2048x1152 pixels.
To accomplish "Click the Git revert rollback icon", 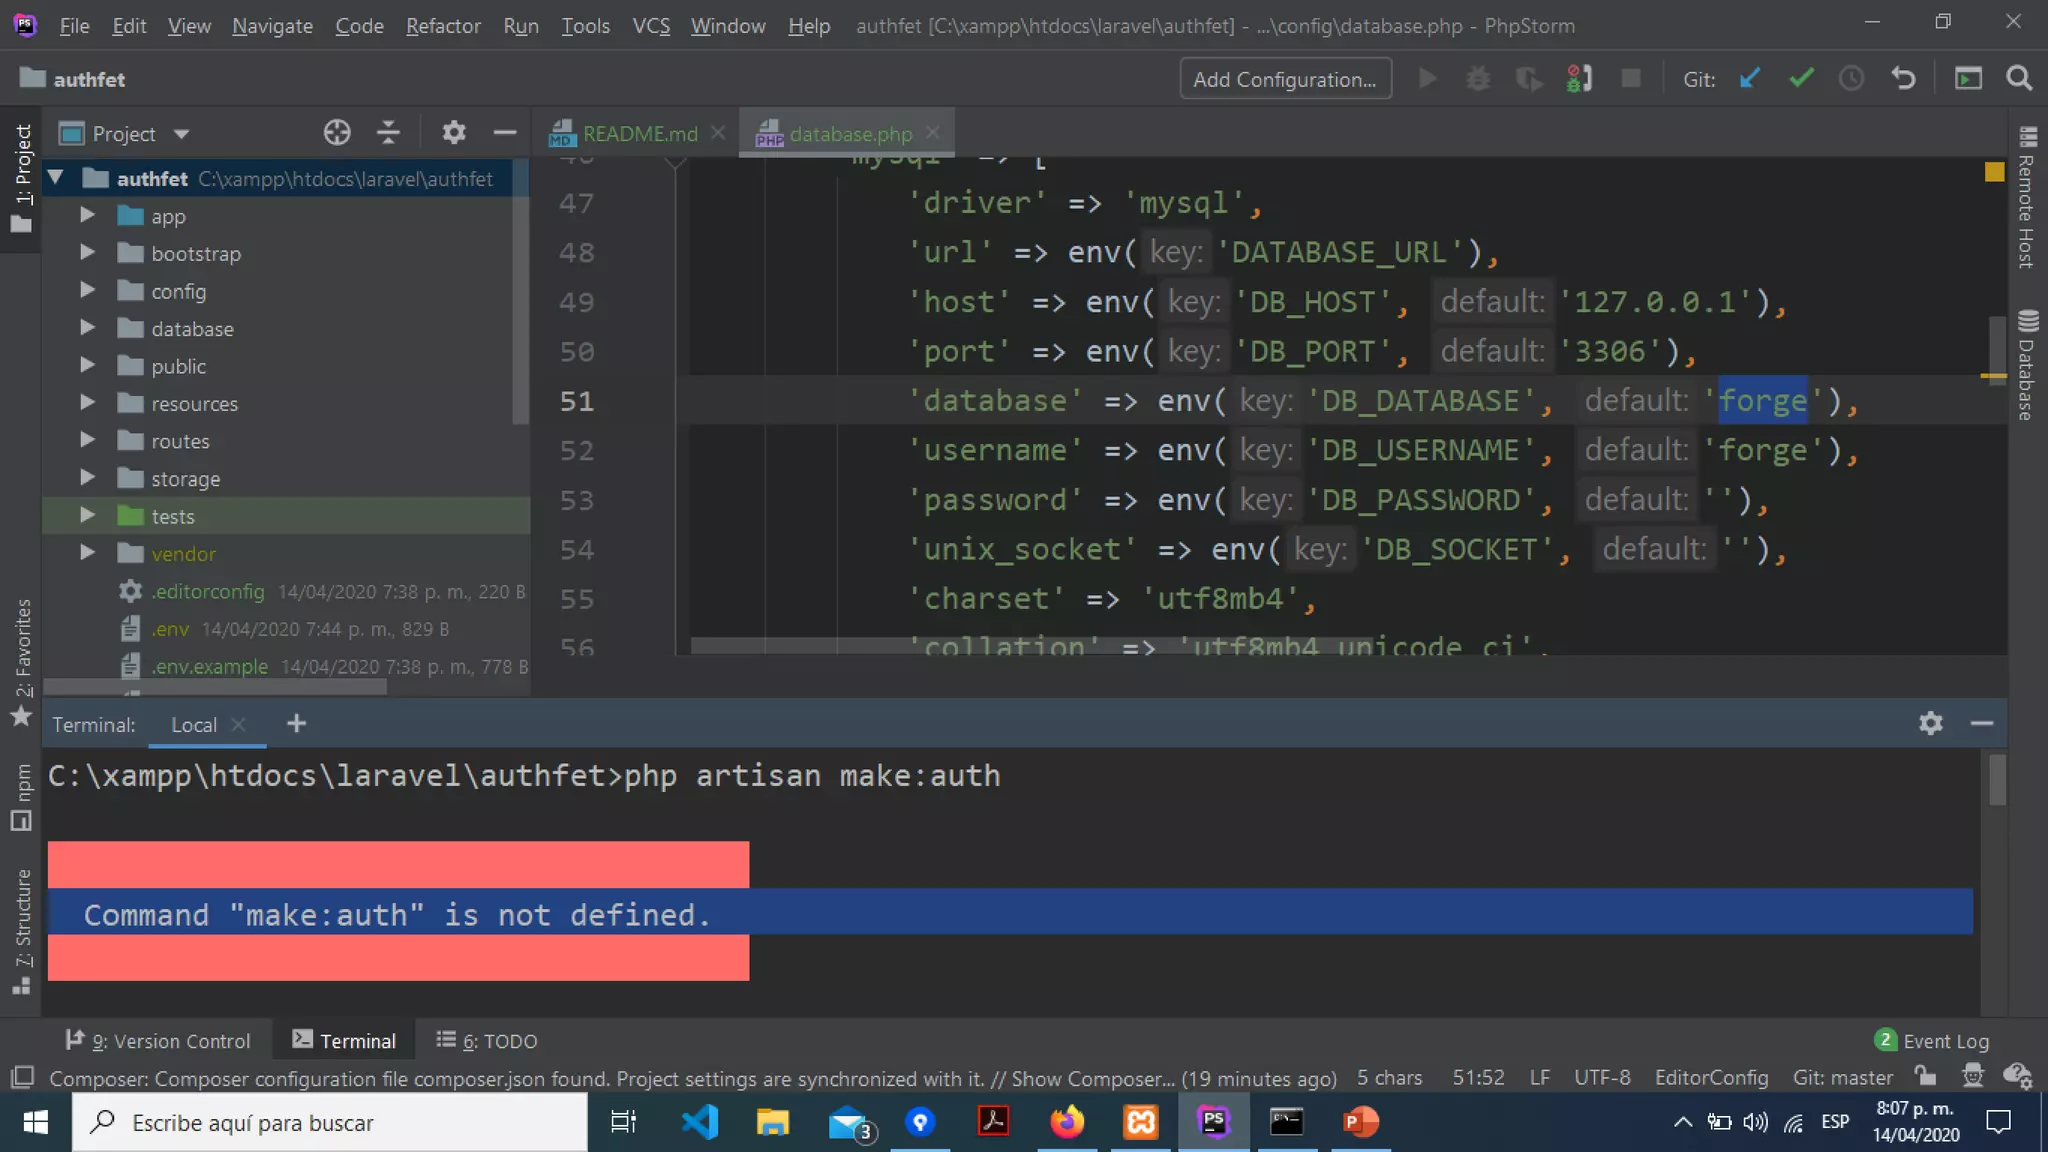I will click(1903, 79).
